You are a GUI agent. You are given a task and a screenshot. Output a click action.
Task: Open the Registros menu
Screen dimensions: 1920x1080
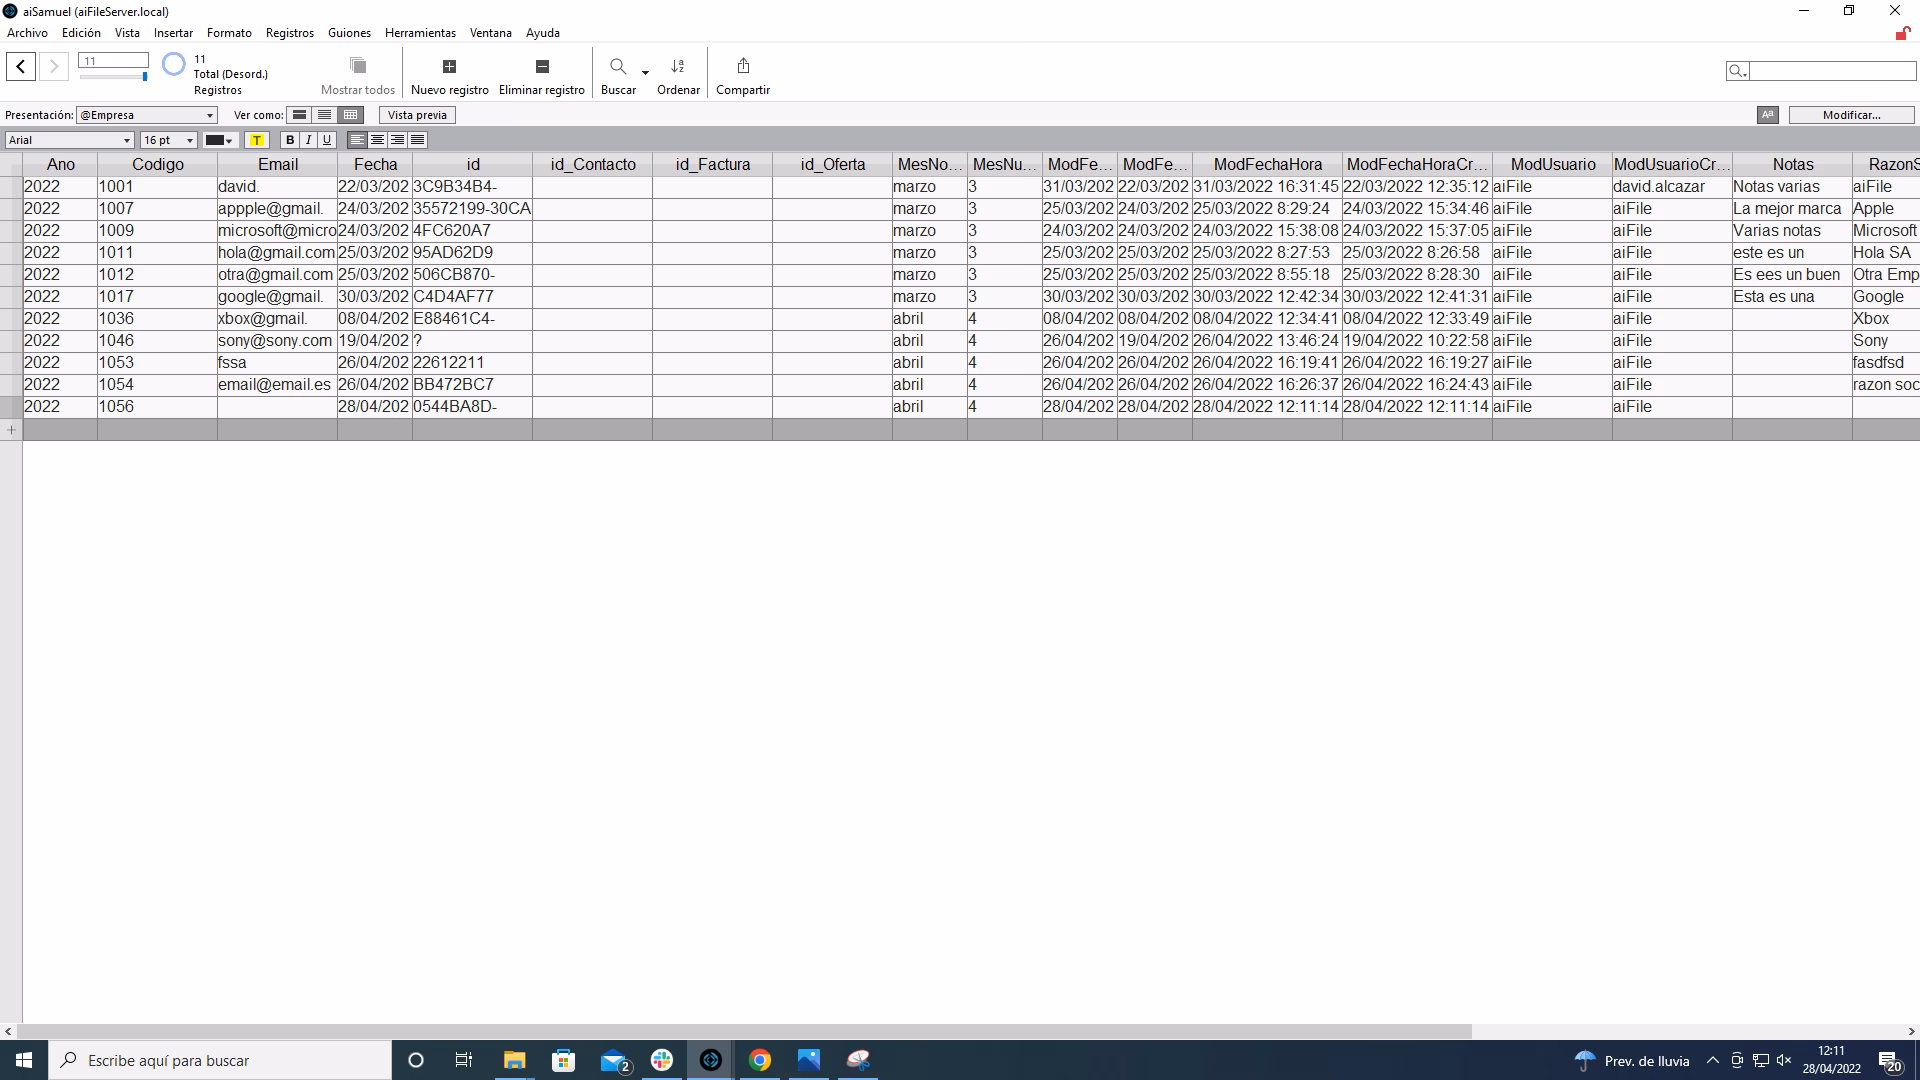click(x=290, y=33)
